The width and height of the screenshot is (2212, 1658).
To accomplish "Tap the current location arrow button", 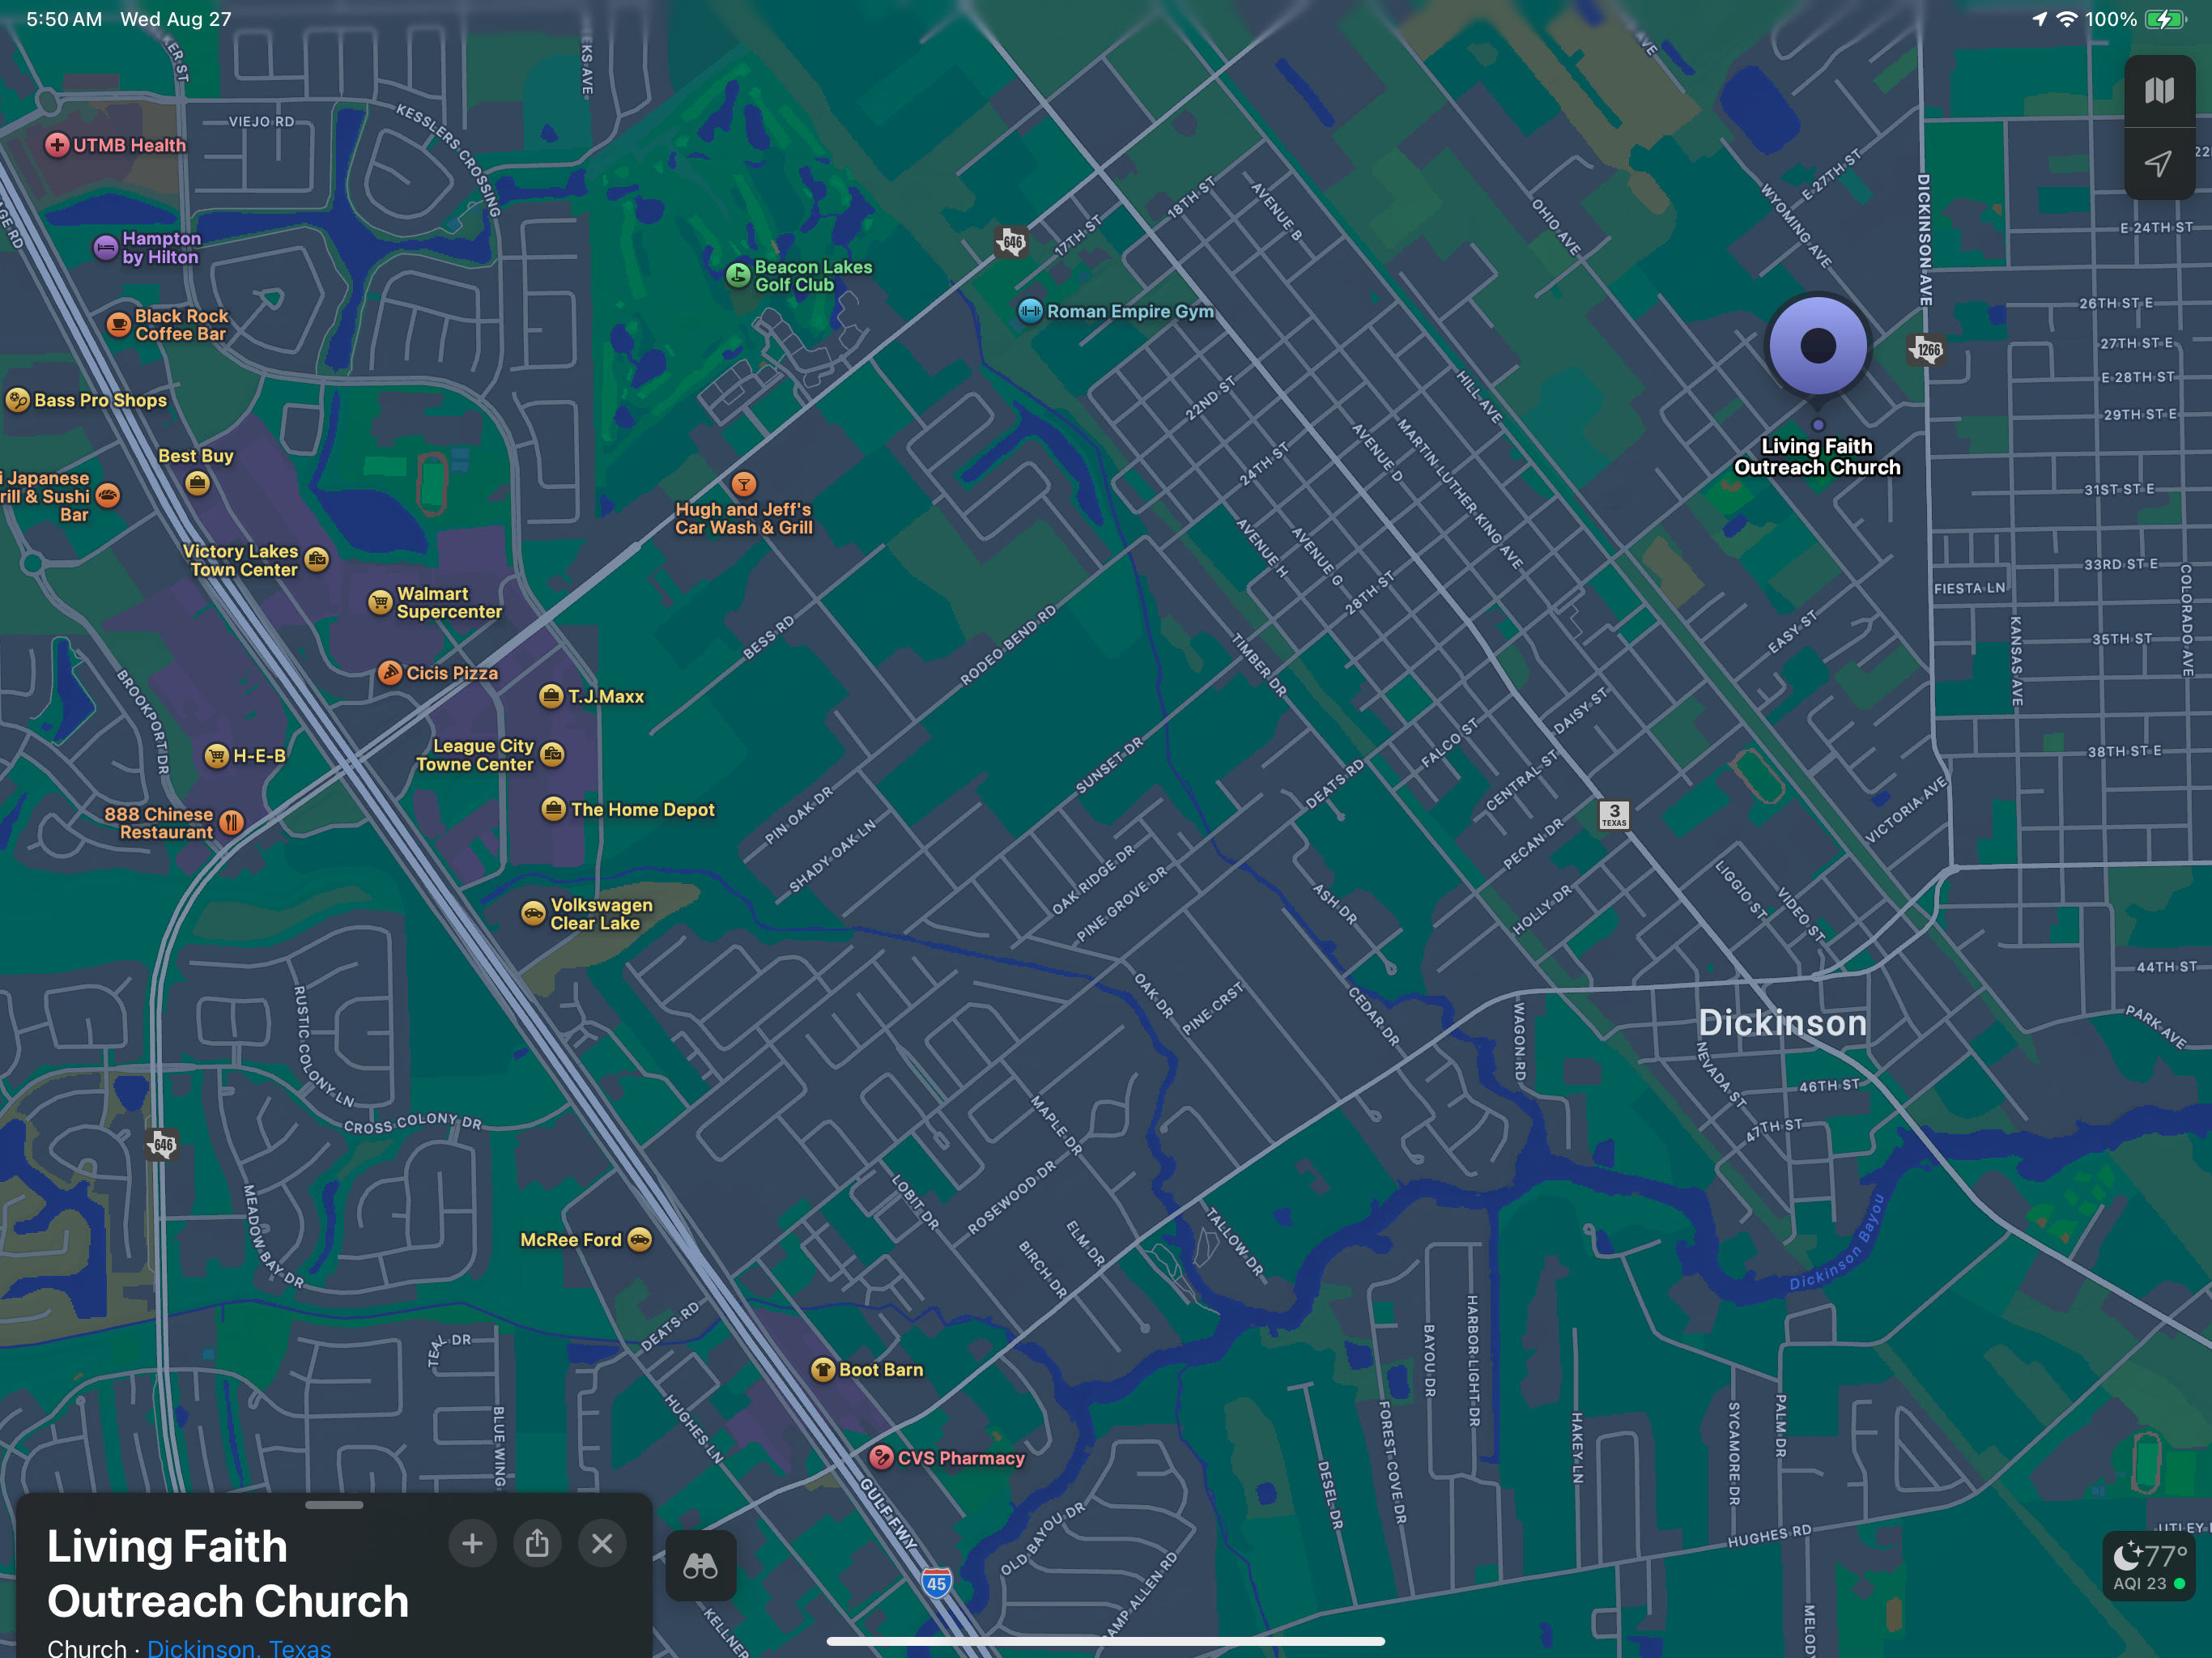I will 2159,163.
